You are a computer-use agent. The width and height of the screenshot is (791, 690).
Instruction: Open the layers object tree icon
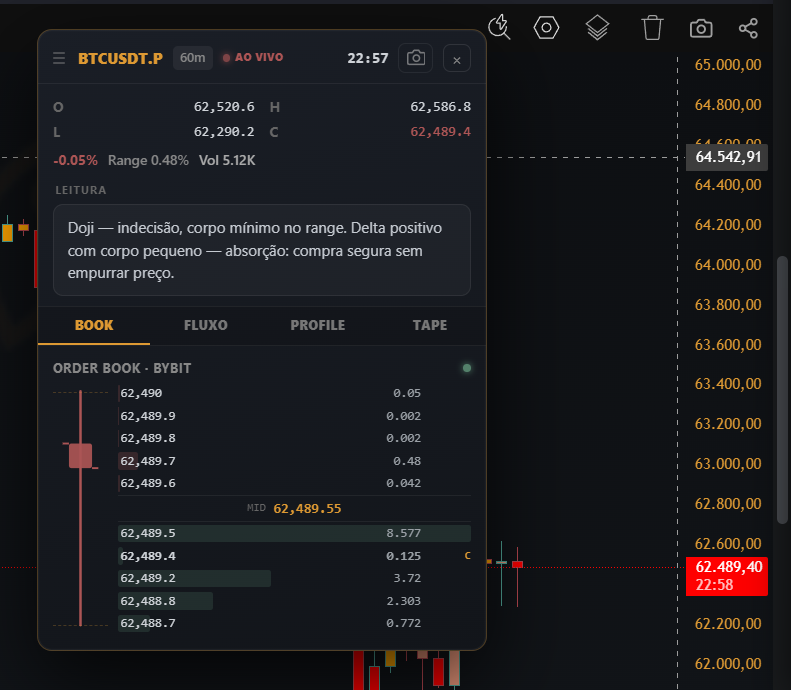point(597,27)
